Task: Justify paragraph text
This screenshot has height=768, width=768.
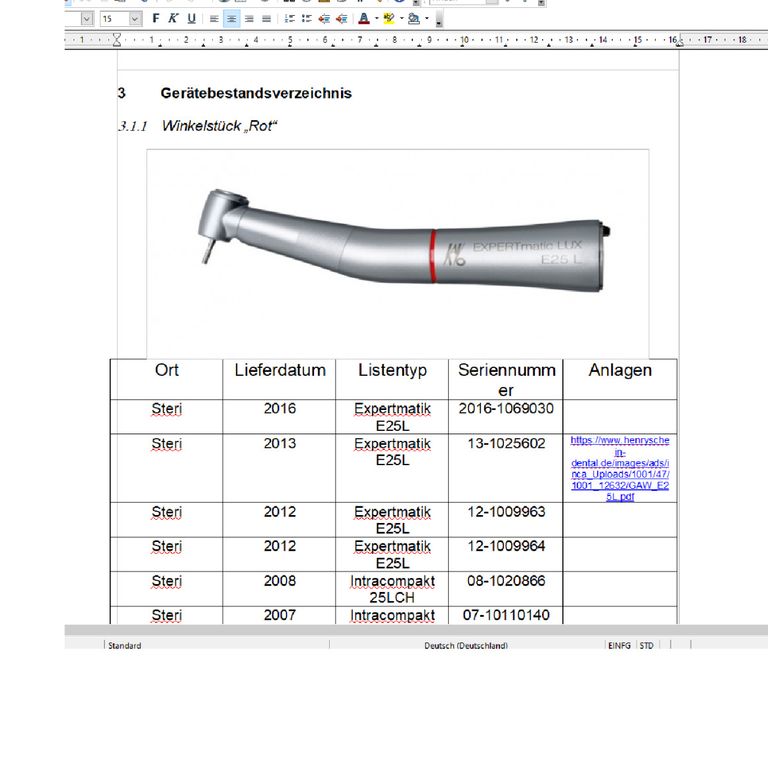Action: pos(266,19)
